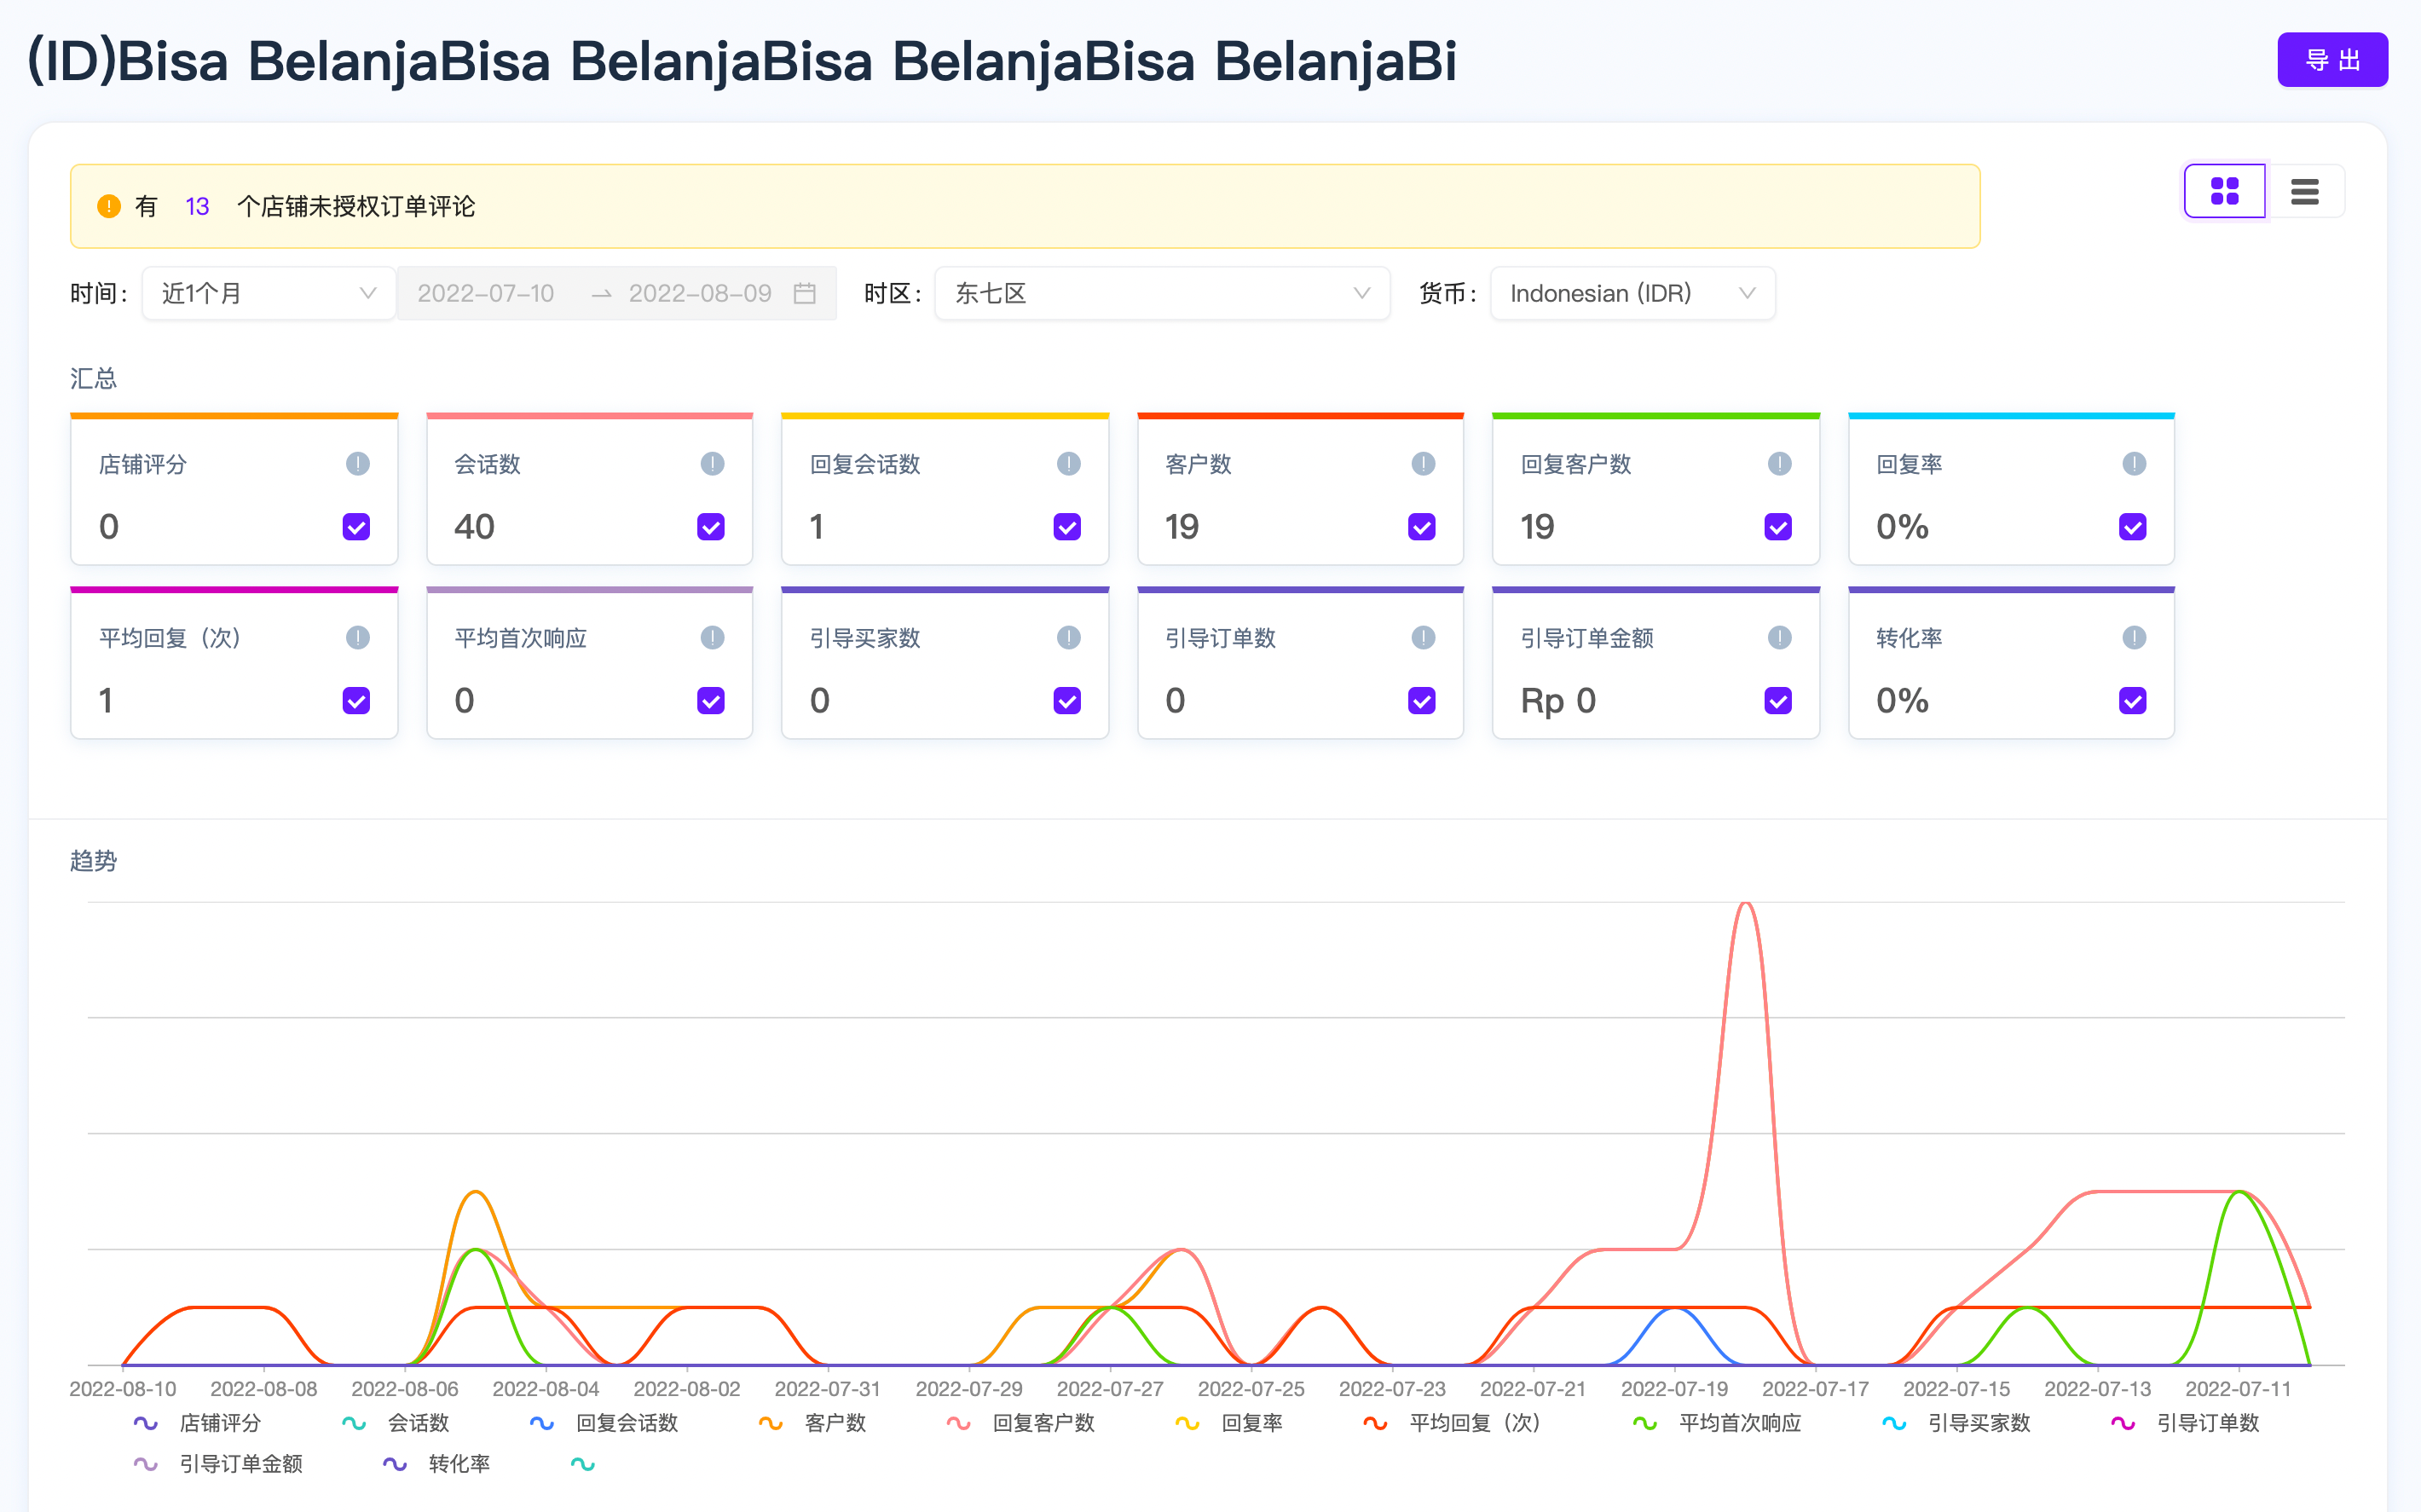This screenshot has width=2421, height=1512.
Task: Toggle 引导订单金额 series in chart legend
Action: (x=217, y=1464)
